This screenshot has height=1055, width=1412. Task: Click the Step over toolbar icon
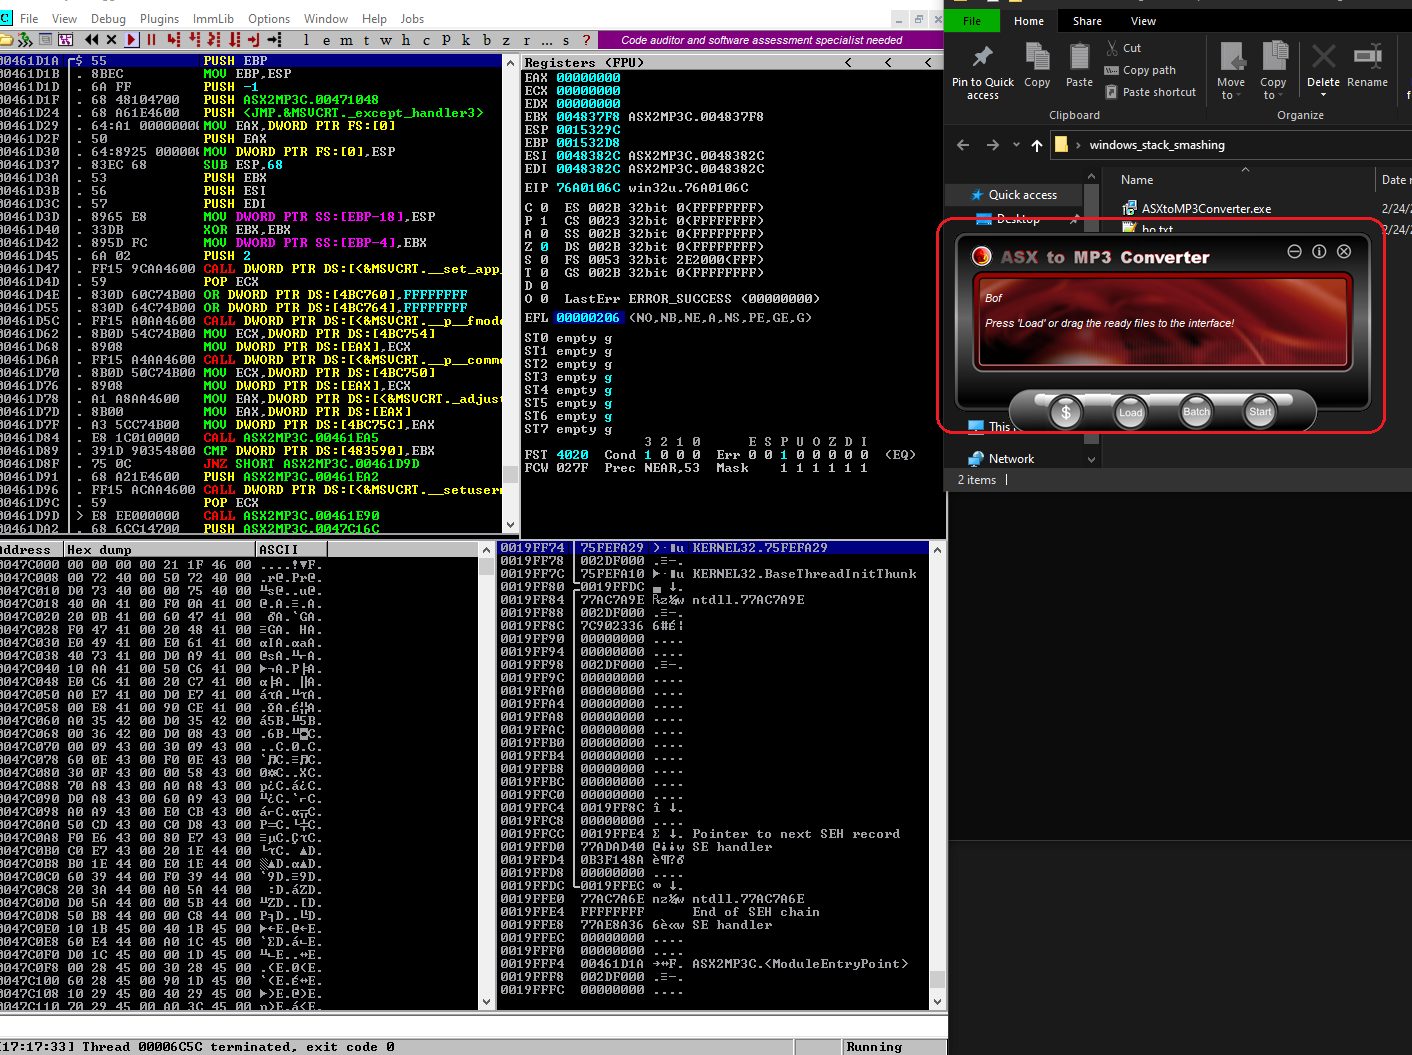tap(194, 40)
